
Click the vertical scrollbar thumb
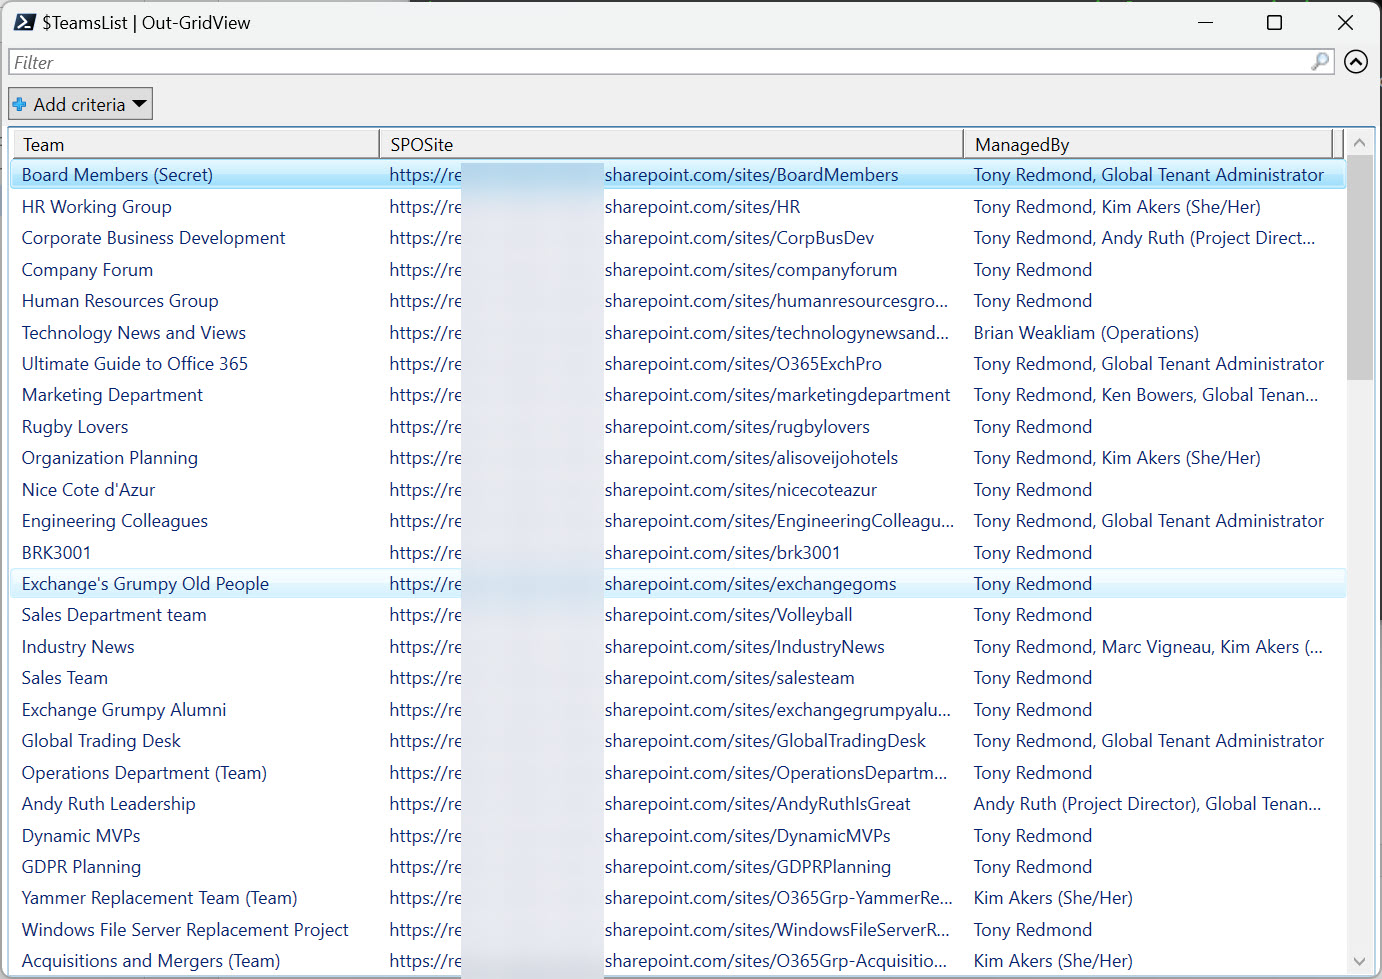point(1359,268)
